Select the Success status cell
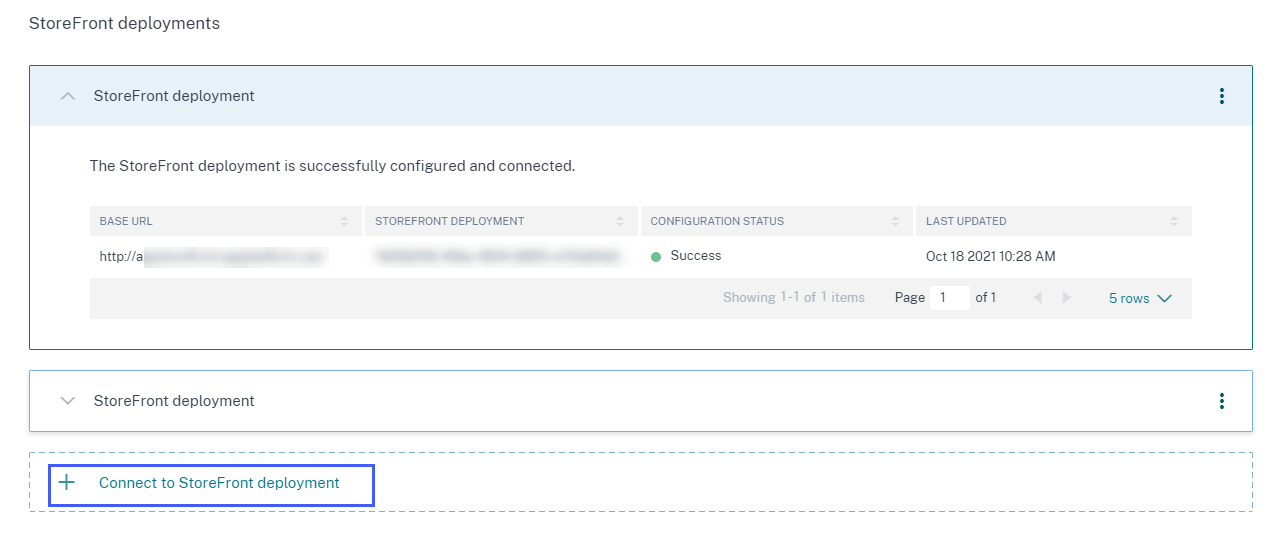Screen dimensions: 1282x536 pos(776,256)
